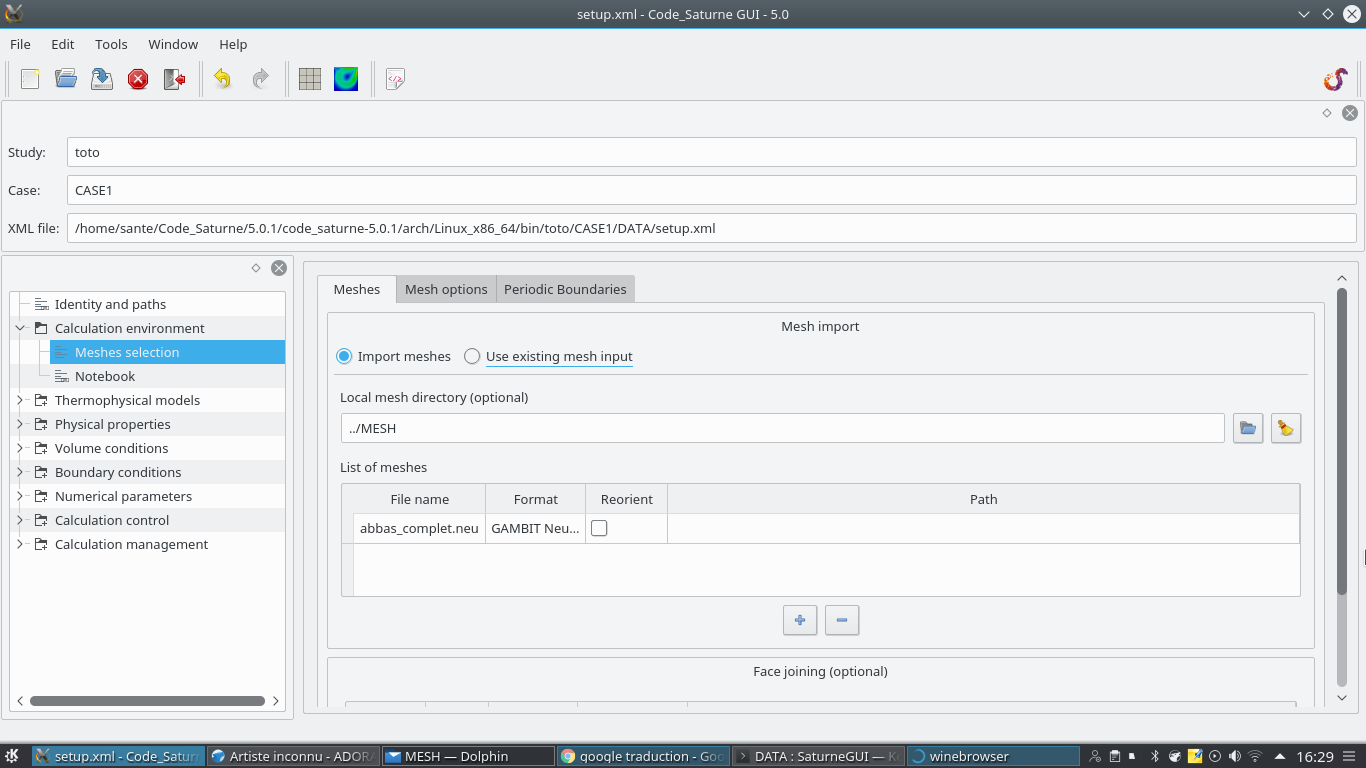Viewport: 1366px width, 768px height.
Task: Click the undo arrow icon
Action: pos(222,79)
